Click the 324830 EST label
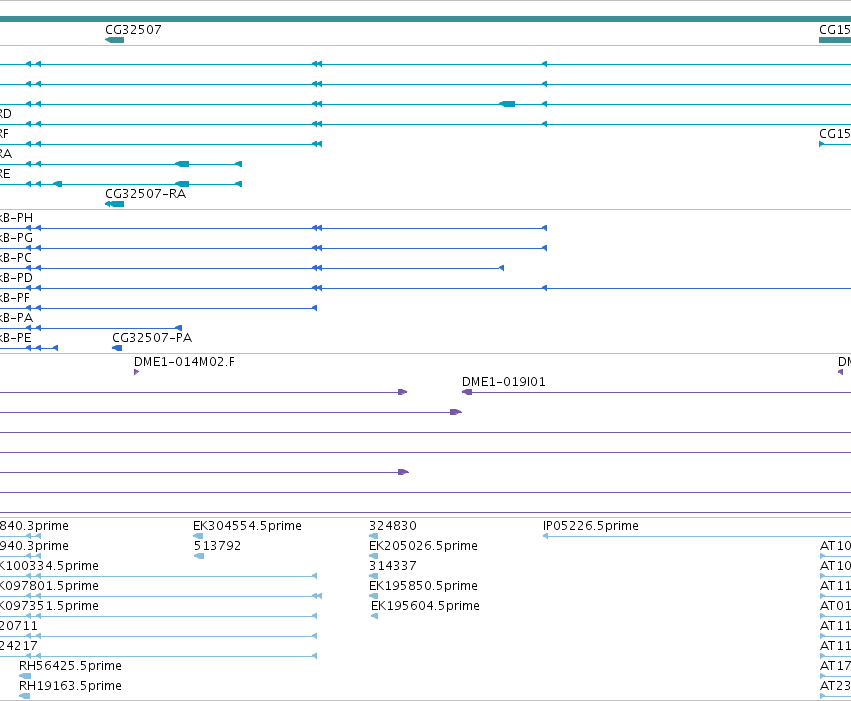Image resolution: width=851 pixels, height=701 pixels. pos(392,525)
